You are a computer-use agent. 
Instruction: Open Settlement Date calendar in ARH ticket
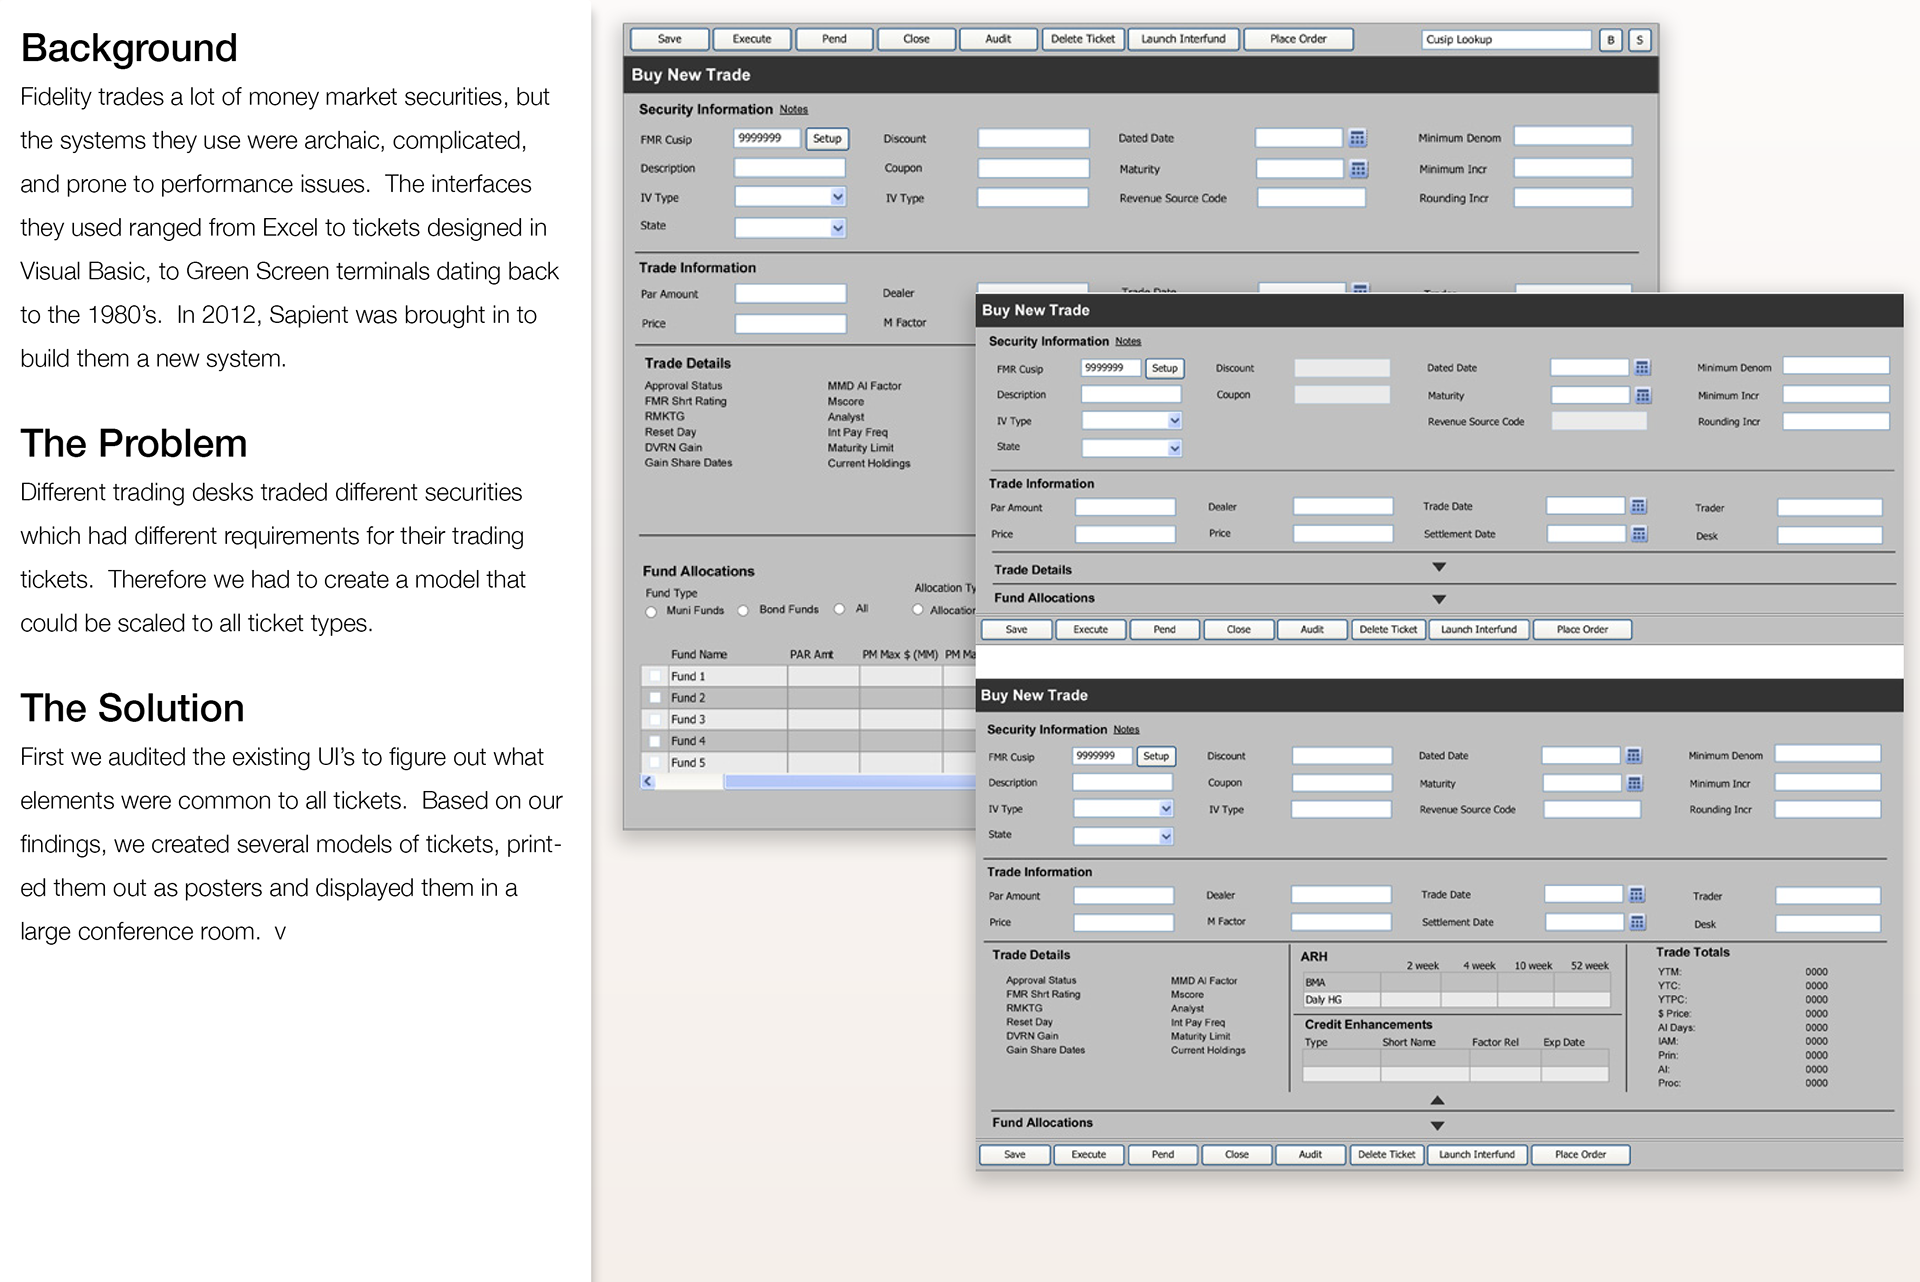(x=1637, y=922)
